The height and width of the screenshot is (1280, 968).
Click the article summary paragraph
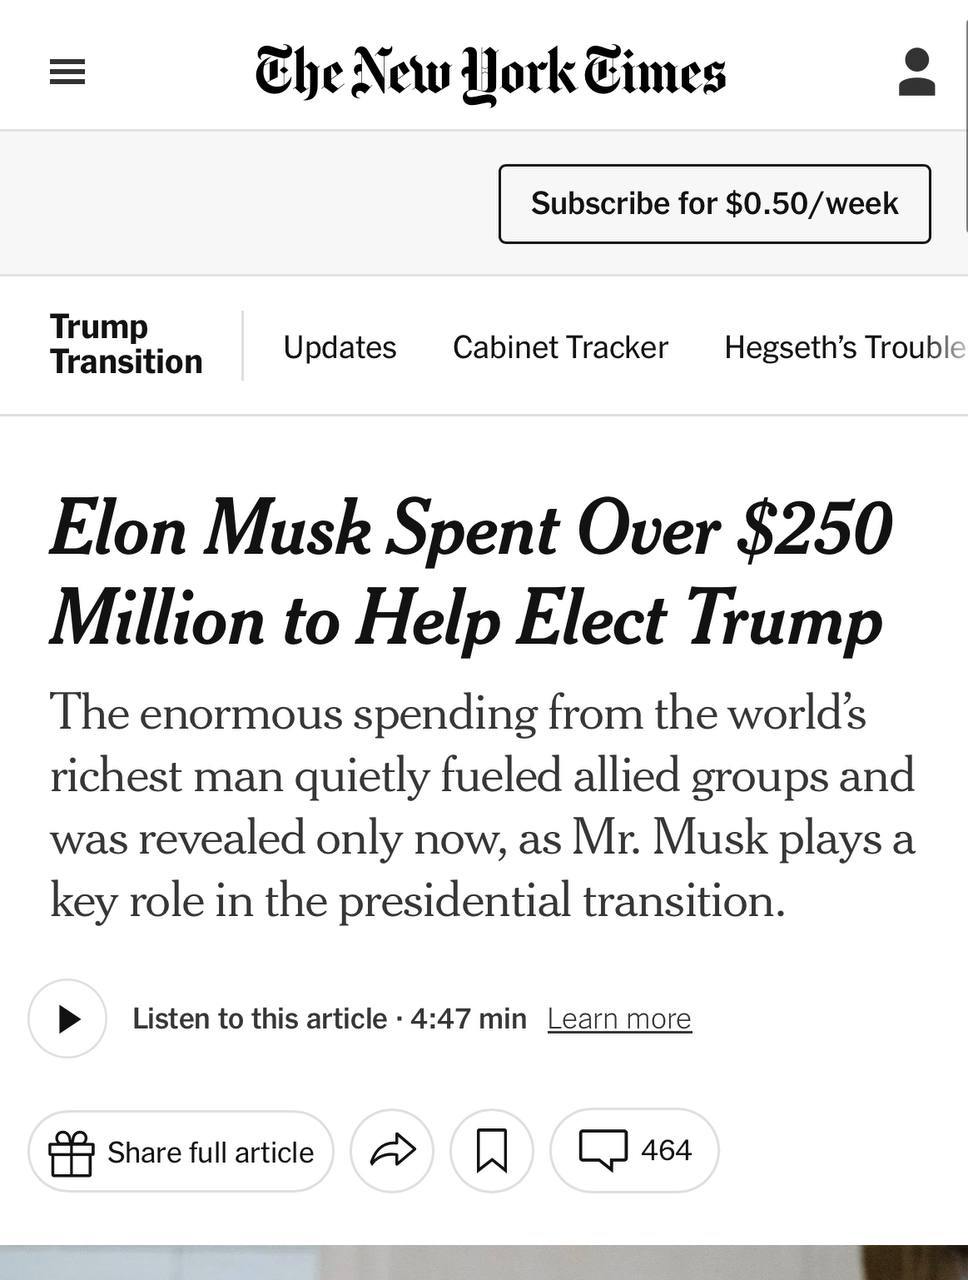pyautogui.click(x=482, y=806)
